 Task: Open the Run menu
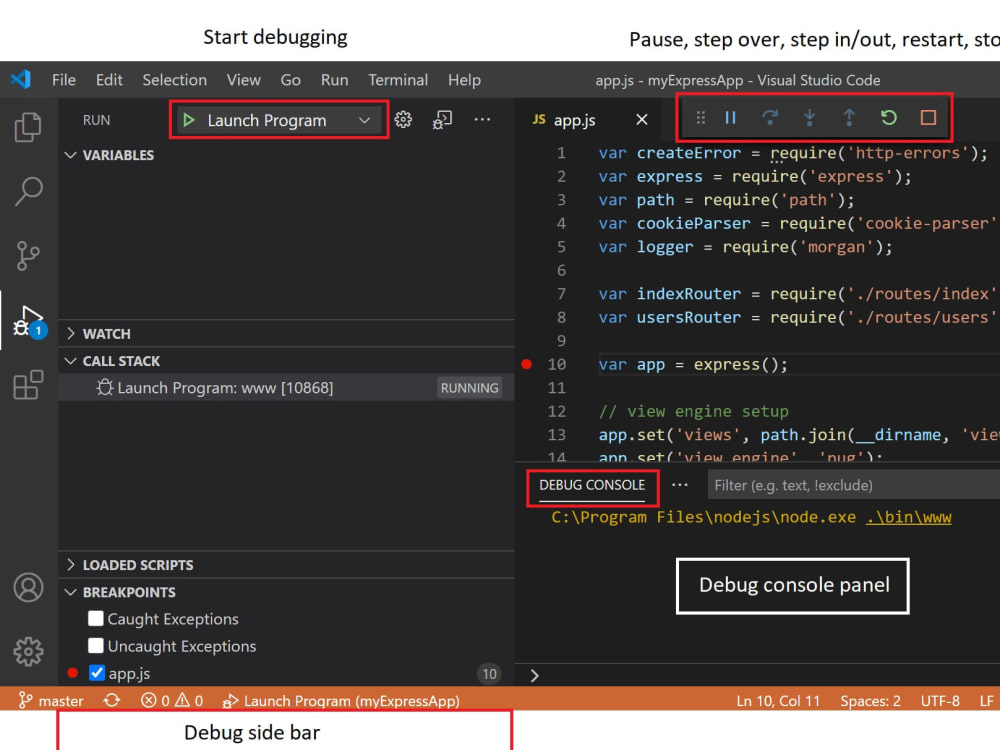[334, 80]
